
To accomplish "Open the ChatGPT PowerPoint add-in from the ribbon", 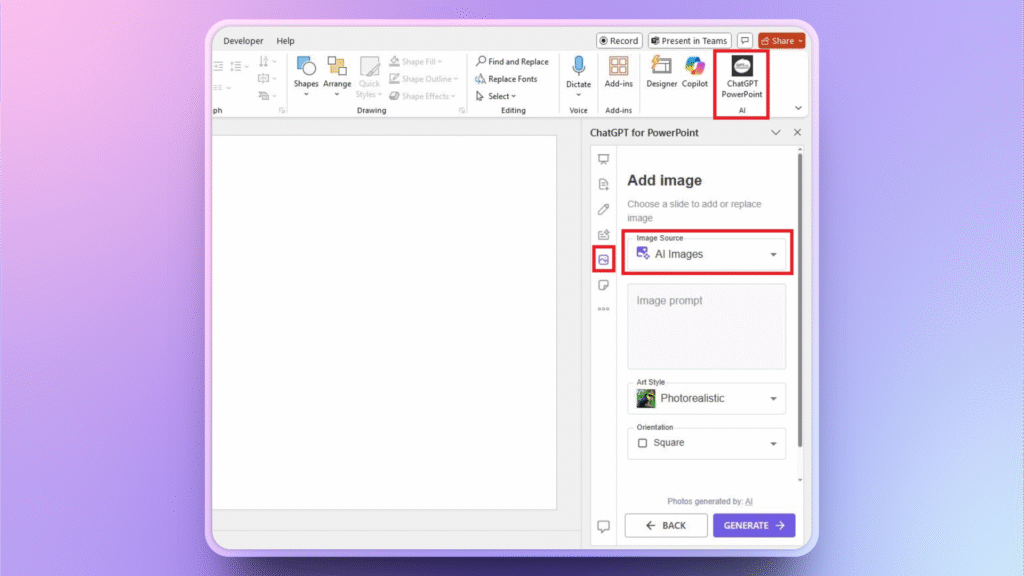I will [740, 76].
